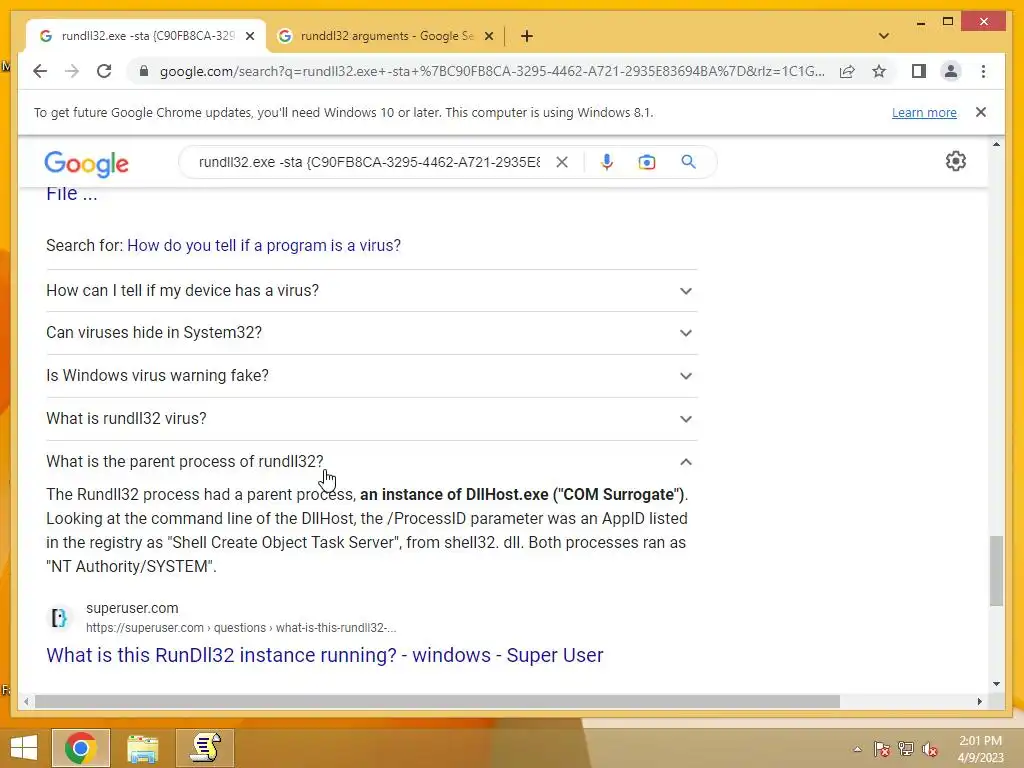Submit search with magnifier icon
Viewport: 1024px width, 768px height.
(688, 162)
